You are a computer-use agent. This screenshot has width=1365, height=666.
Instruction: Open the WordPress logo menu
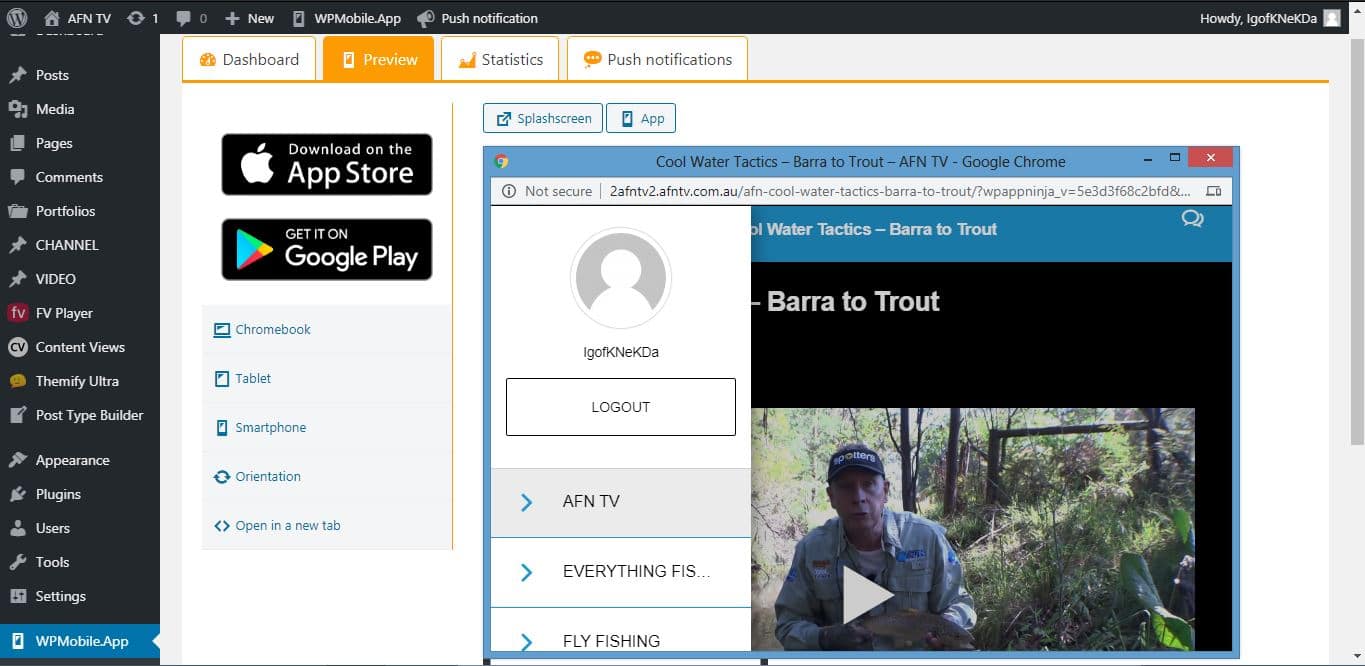pos(16,18)
